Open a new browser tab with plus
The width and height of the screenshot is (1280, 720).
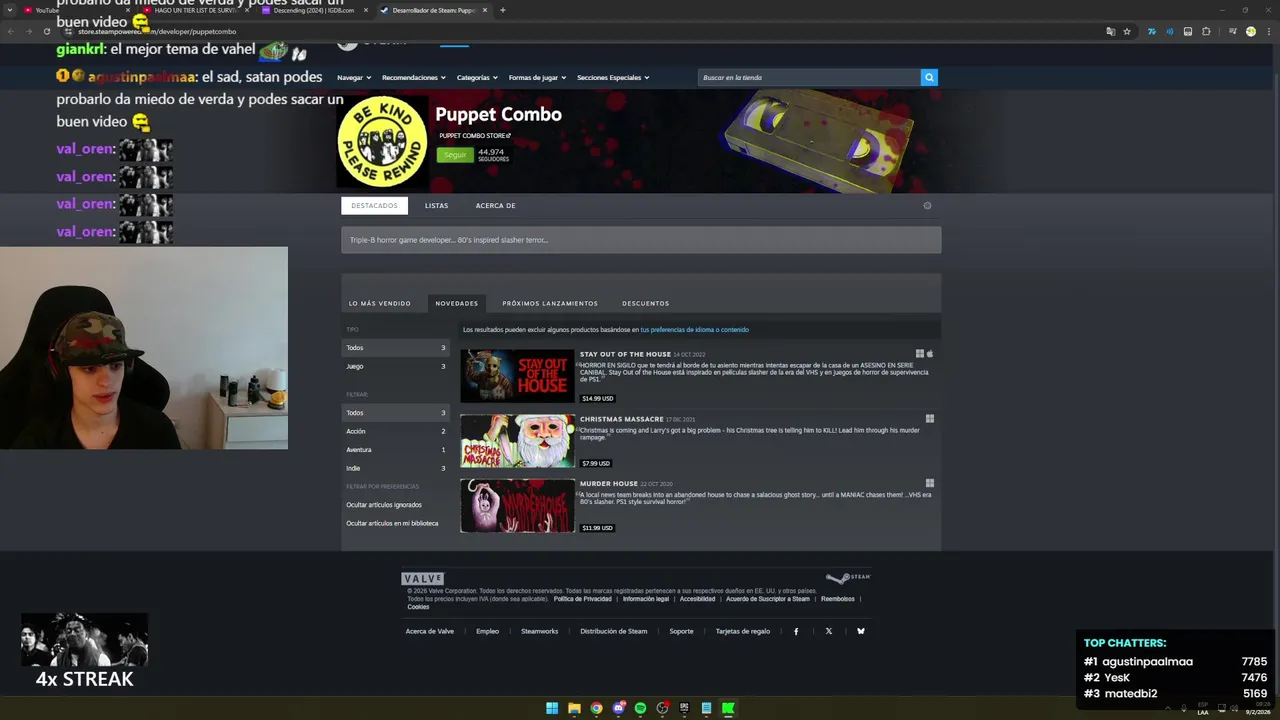click(502, 10)
